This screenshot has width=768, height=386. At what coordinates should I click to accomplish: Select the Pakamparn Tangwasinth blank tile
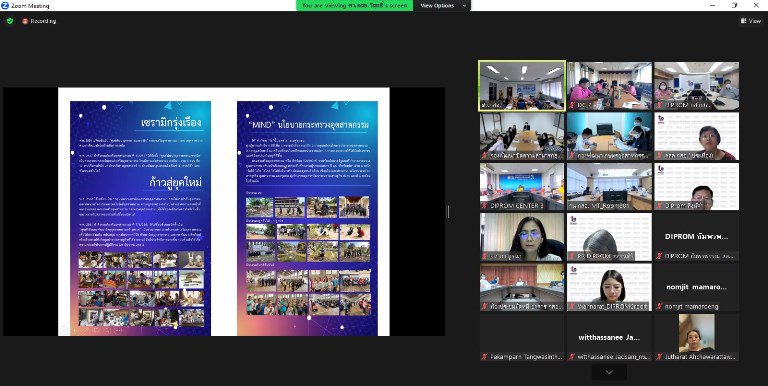click(x=522, y=337)
